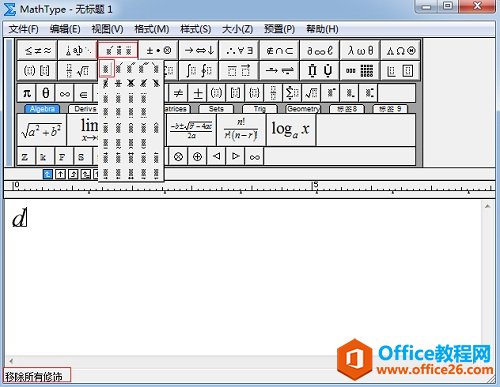Open the 格式(M) menu
500x387 pixels.
[x=152, y=29]
